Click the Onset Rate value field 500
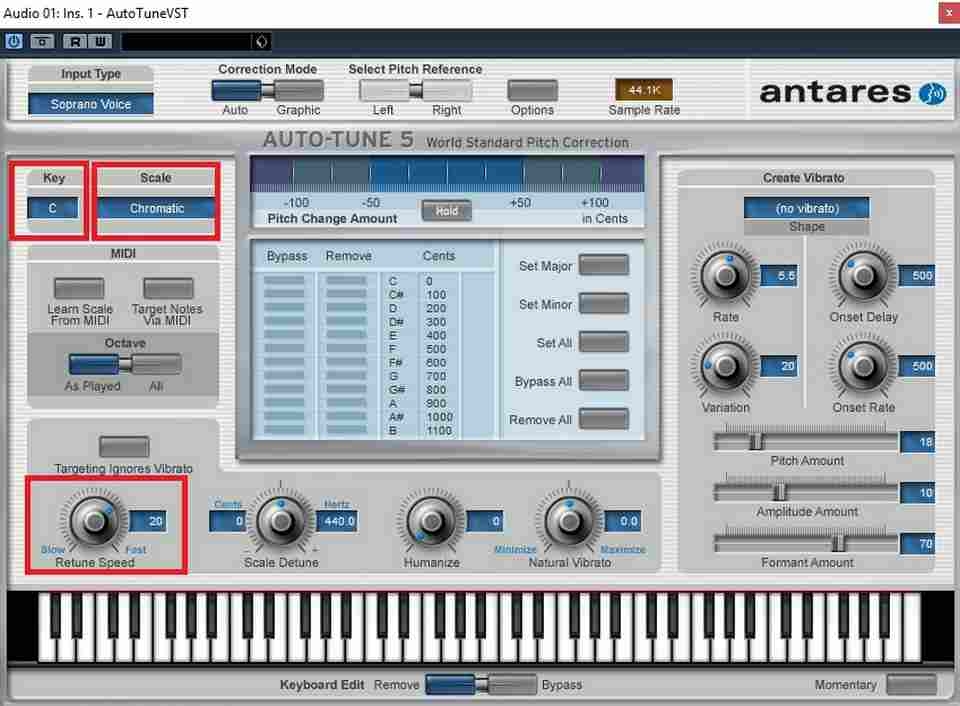960x706 pixels. [x=917, y=366]
